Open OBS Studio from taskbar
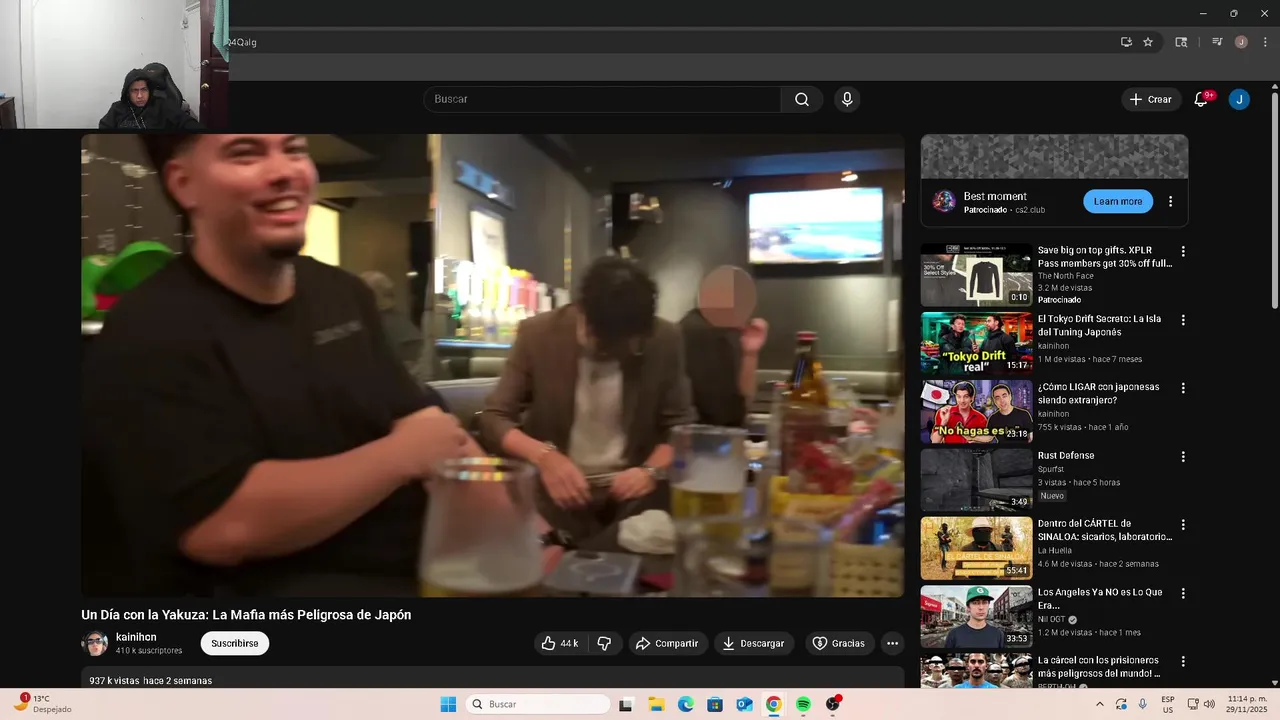Screen dimensions: 1280x720 point(833,704)
